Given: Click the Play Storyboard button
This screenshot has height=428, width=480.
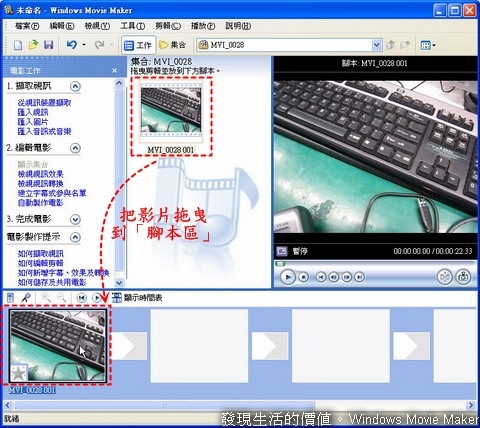Looking at the screenshot, I should (97, 298).
